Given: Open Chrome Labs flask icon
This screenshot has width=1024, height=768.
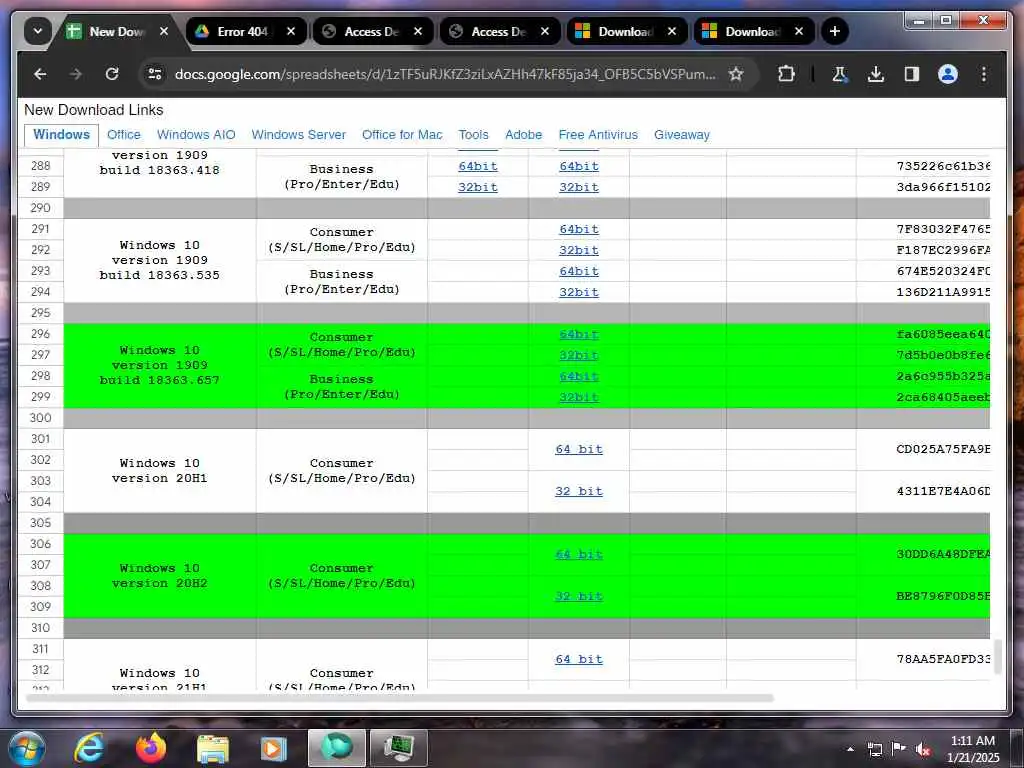Looking at the screenshot, I should point(840,74).
